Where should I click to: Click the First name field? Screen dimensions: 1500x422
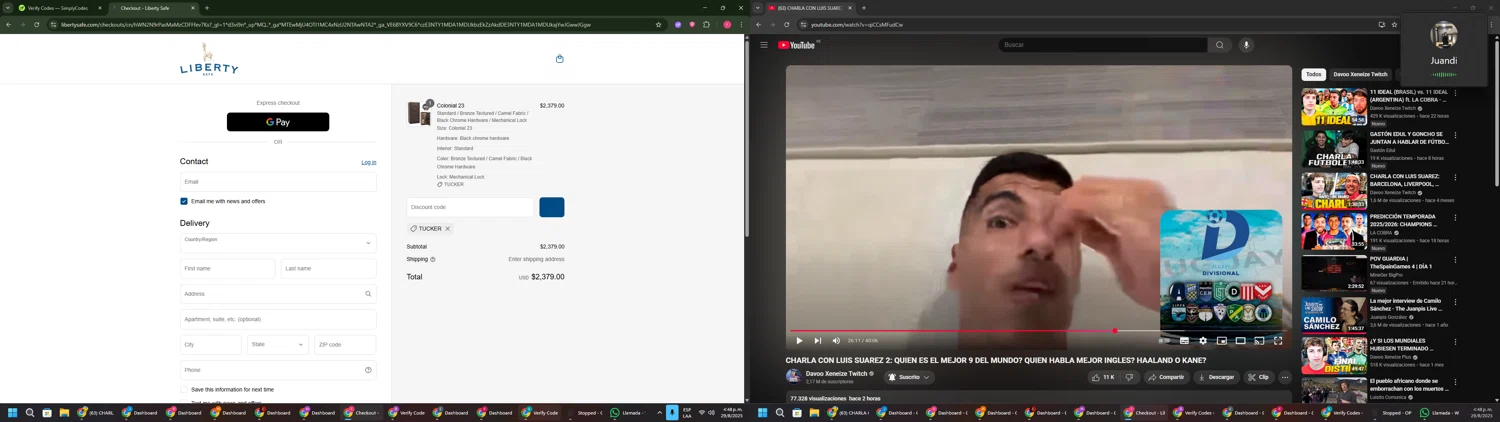click(x=227, y=268)
